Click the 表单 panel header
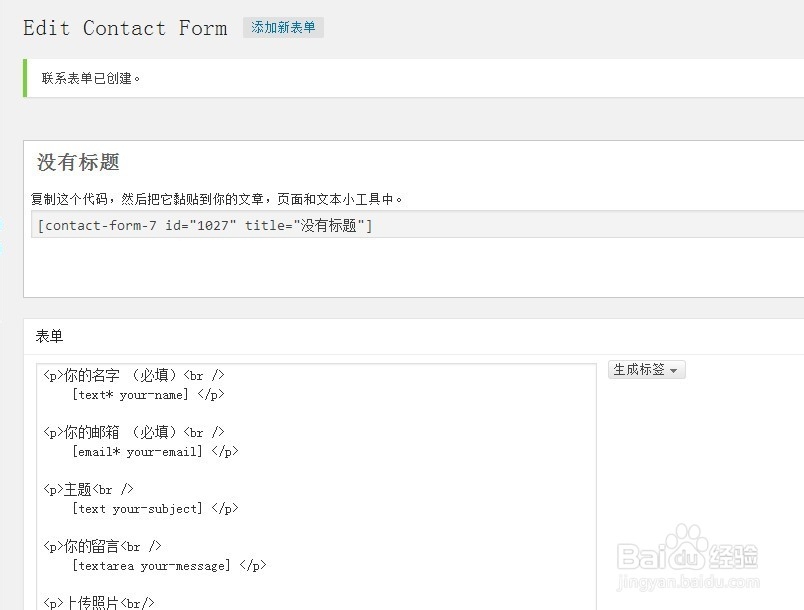Viewport: 804px width, 610px height. point(50,337)
